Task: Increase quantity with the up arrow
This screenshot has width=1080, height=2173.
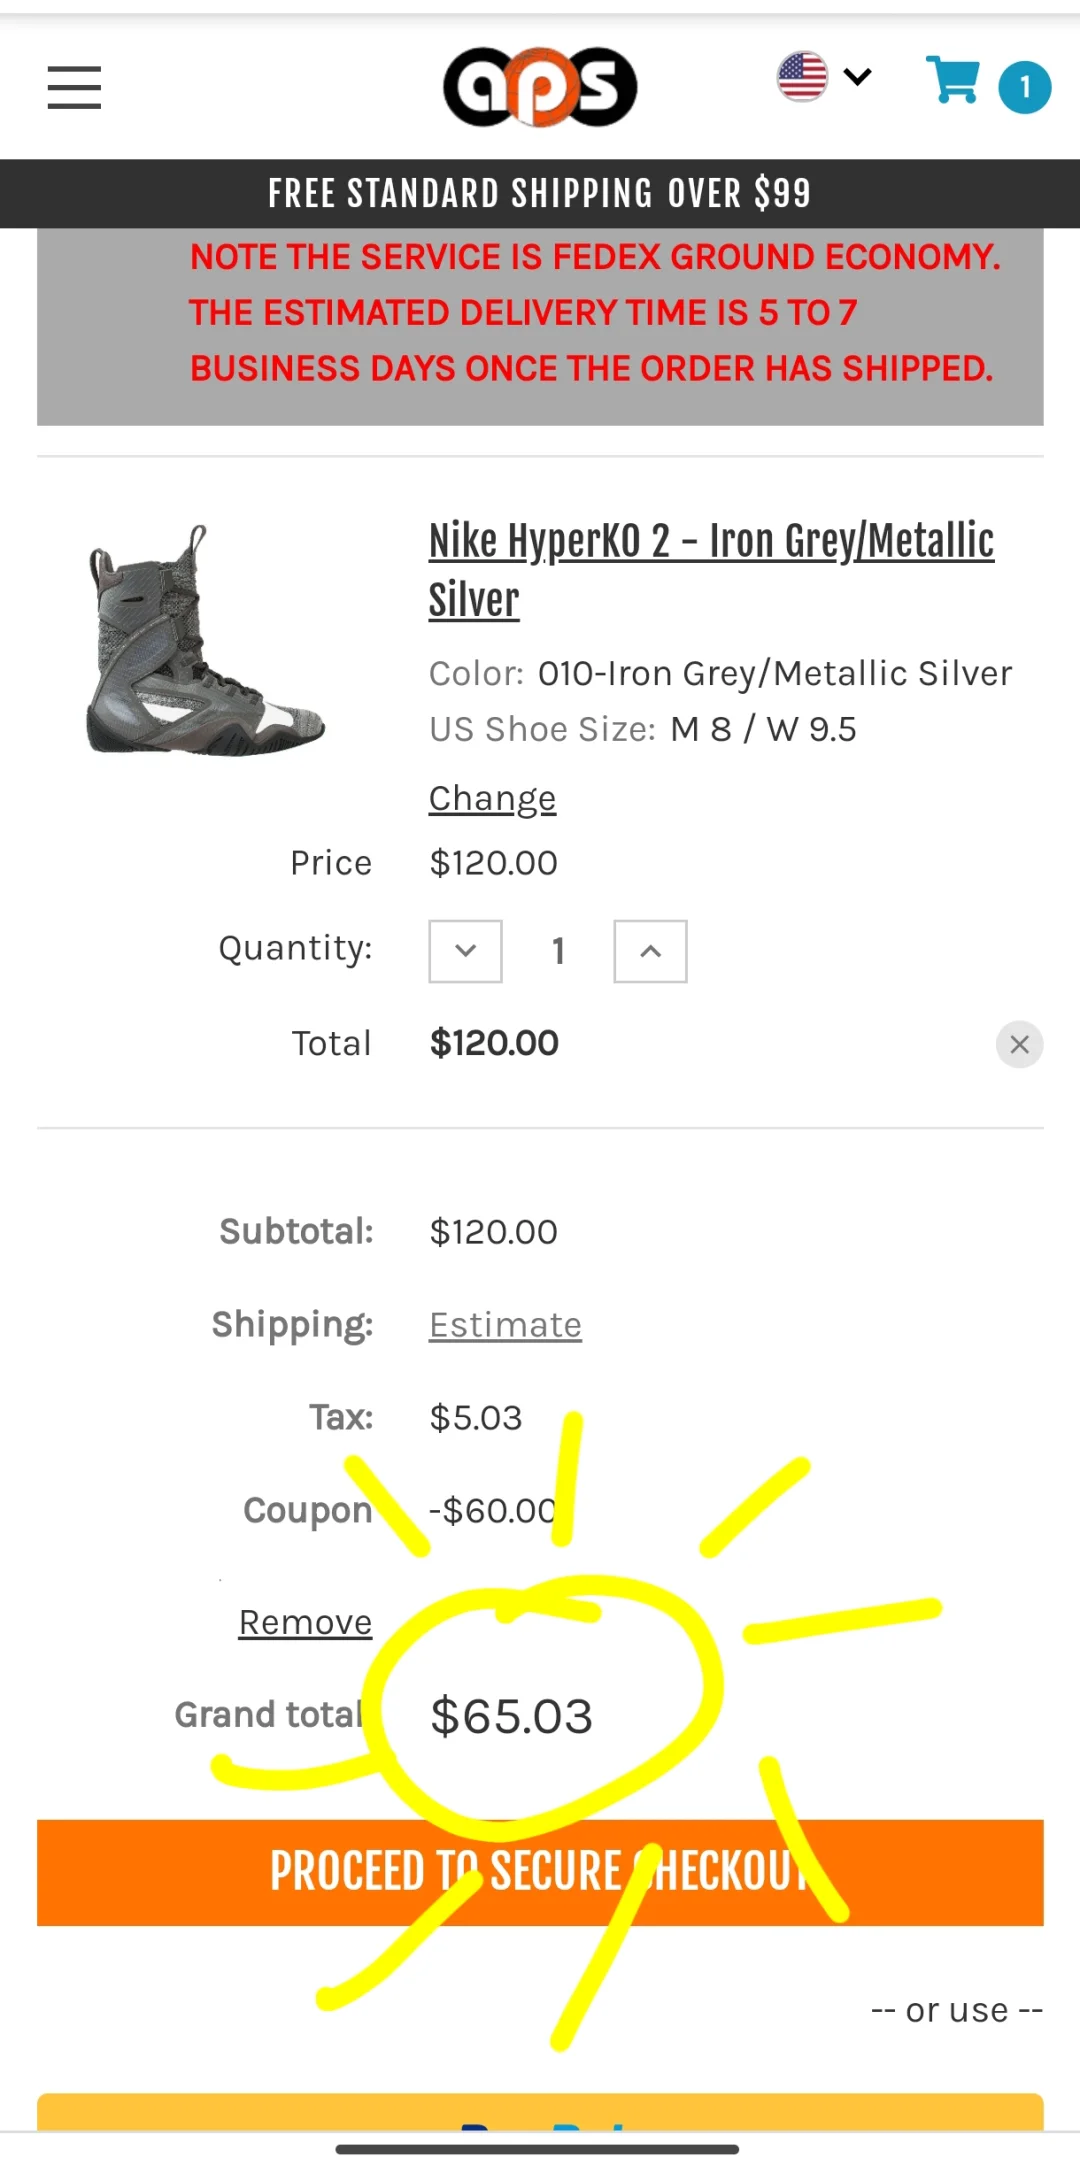Action: 650,951
